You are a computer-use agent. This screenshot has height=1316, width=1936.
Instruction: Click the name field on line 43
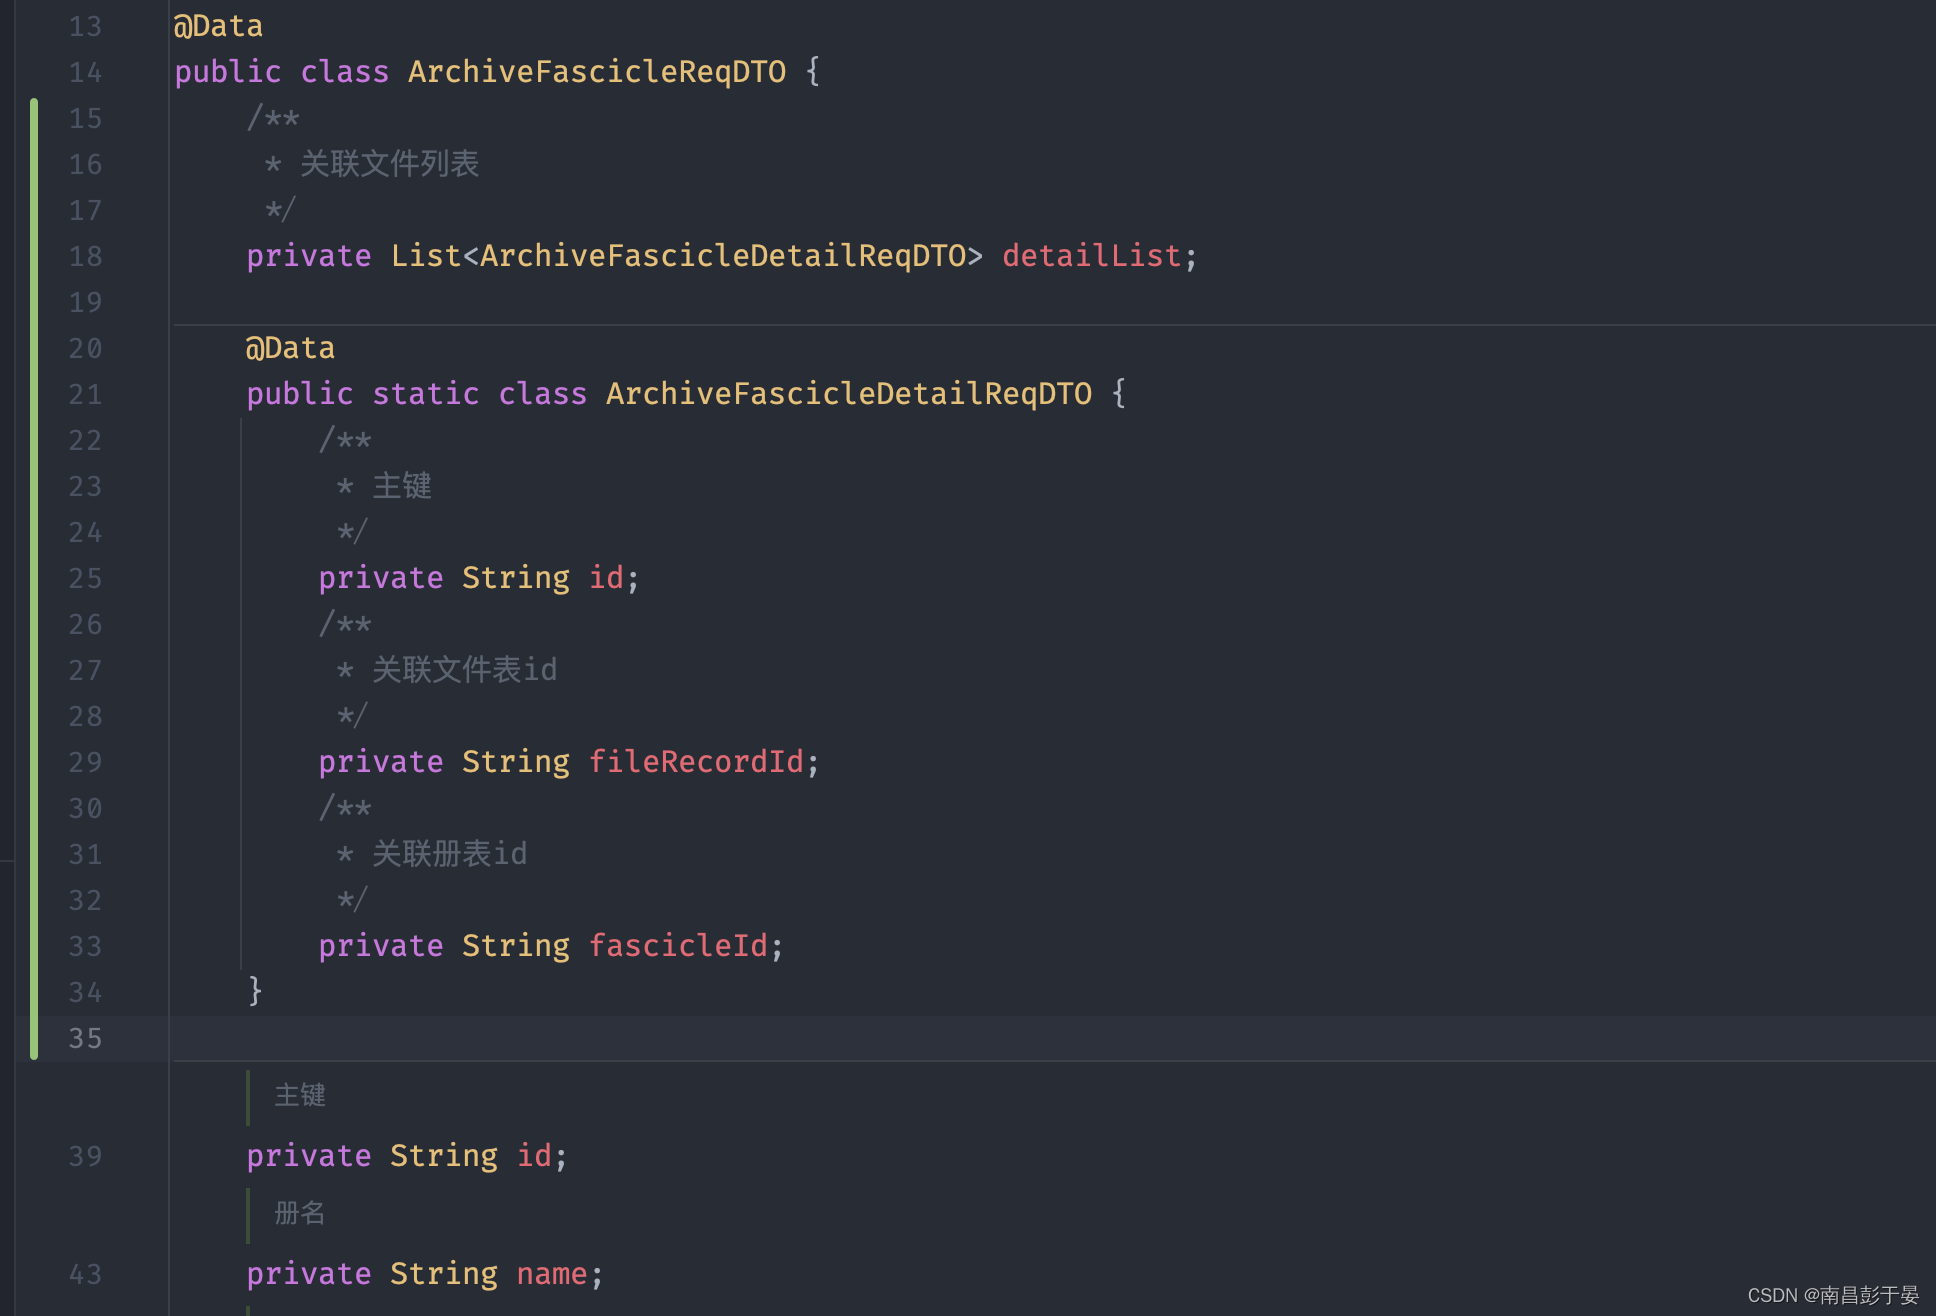(x=552, y=1274)
